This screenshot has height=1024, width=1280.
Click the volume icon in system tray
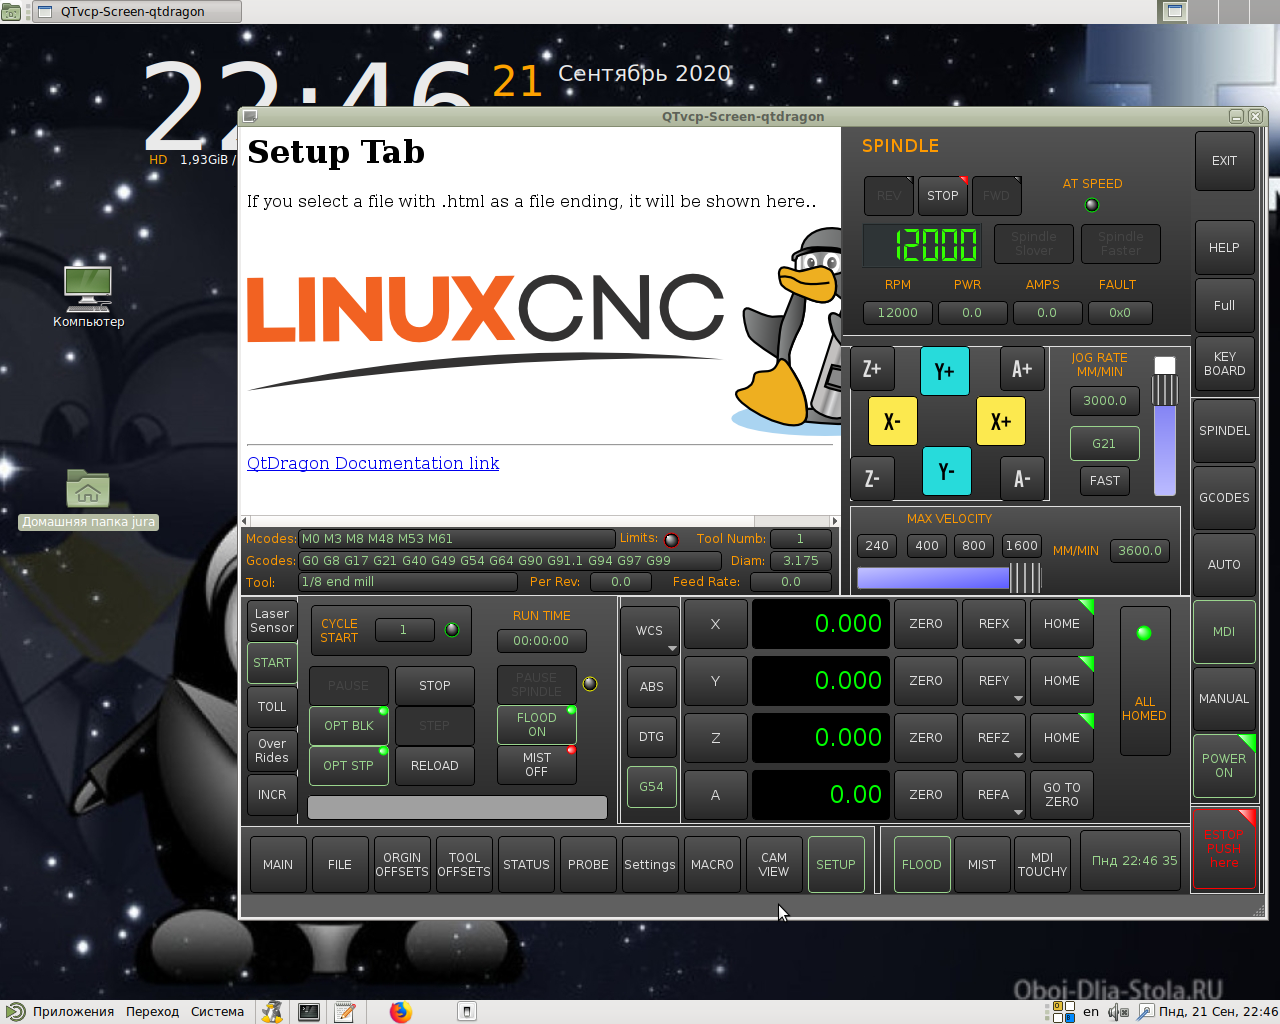click(x=1118, y=1012)
